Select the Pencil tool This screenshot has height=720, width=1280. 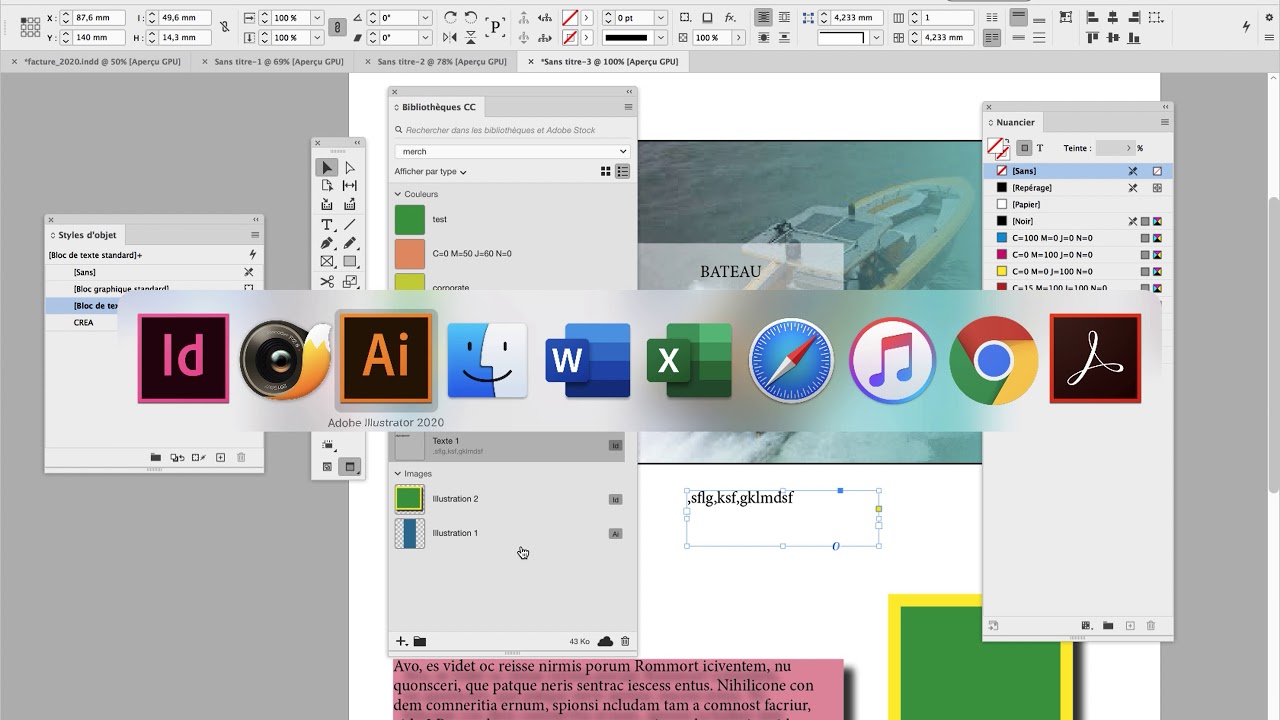tap(350, 243)
